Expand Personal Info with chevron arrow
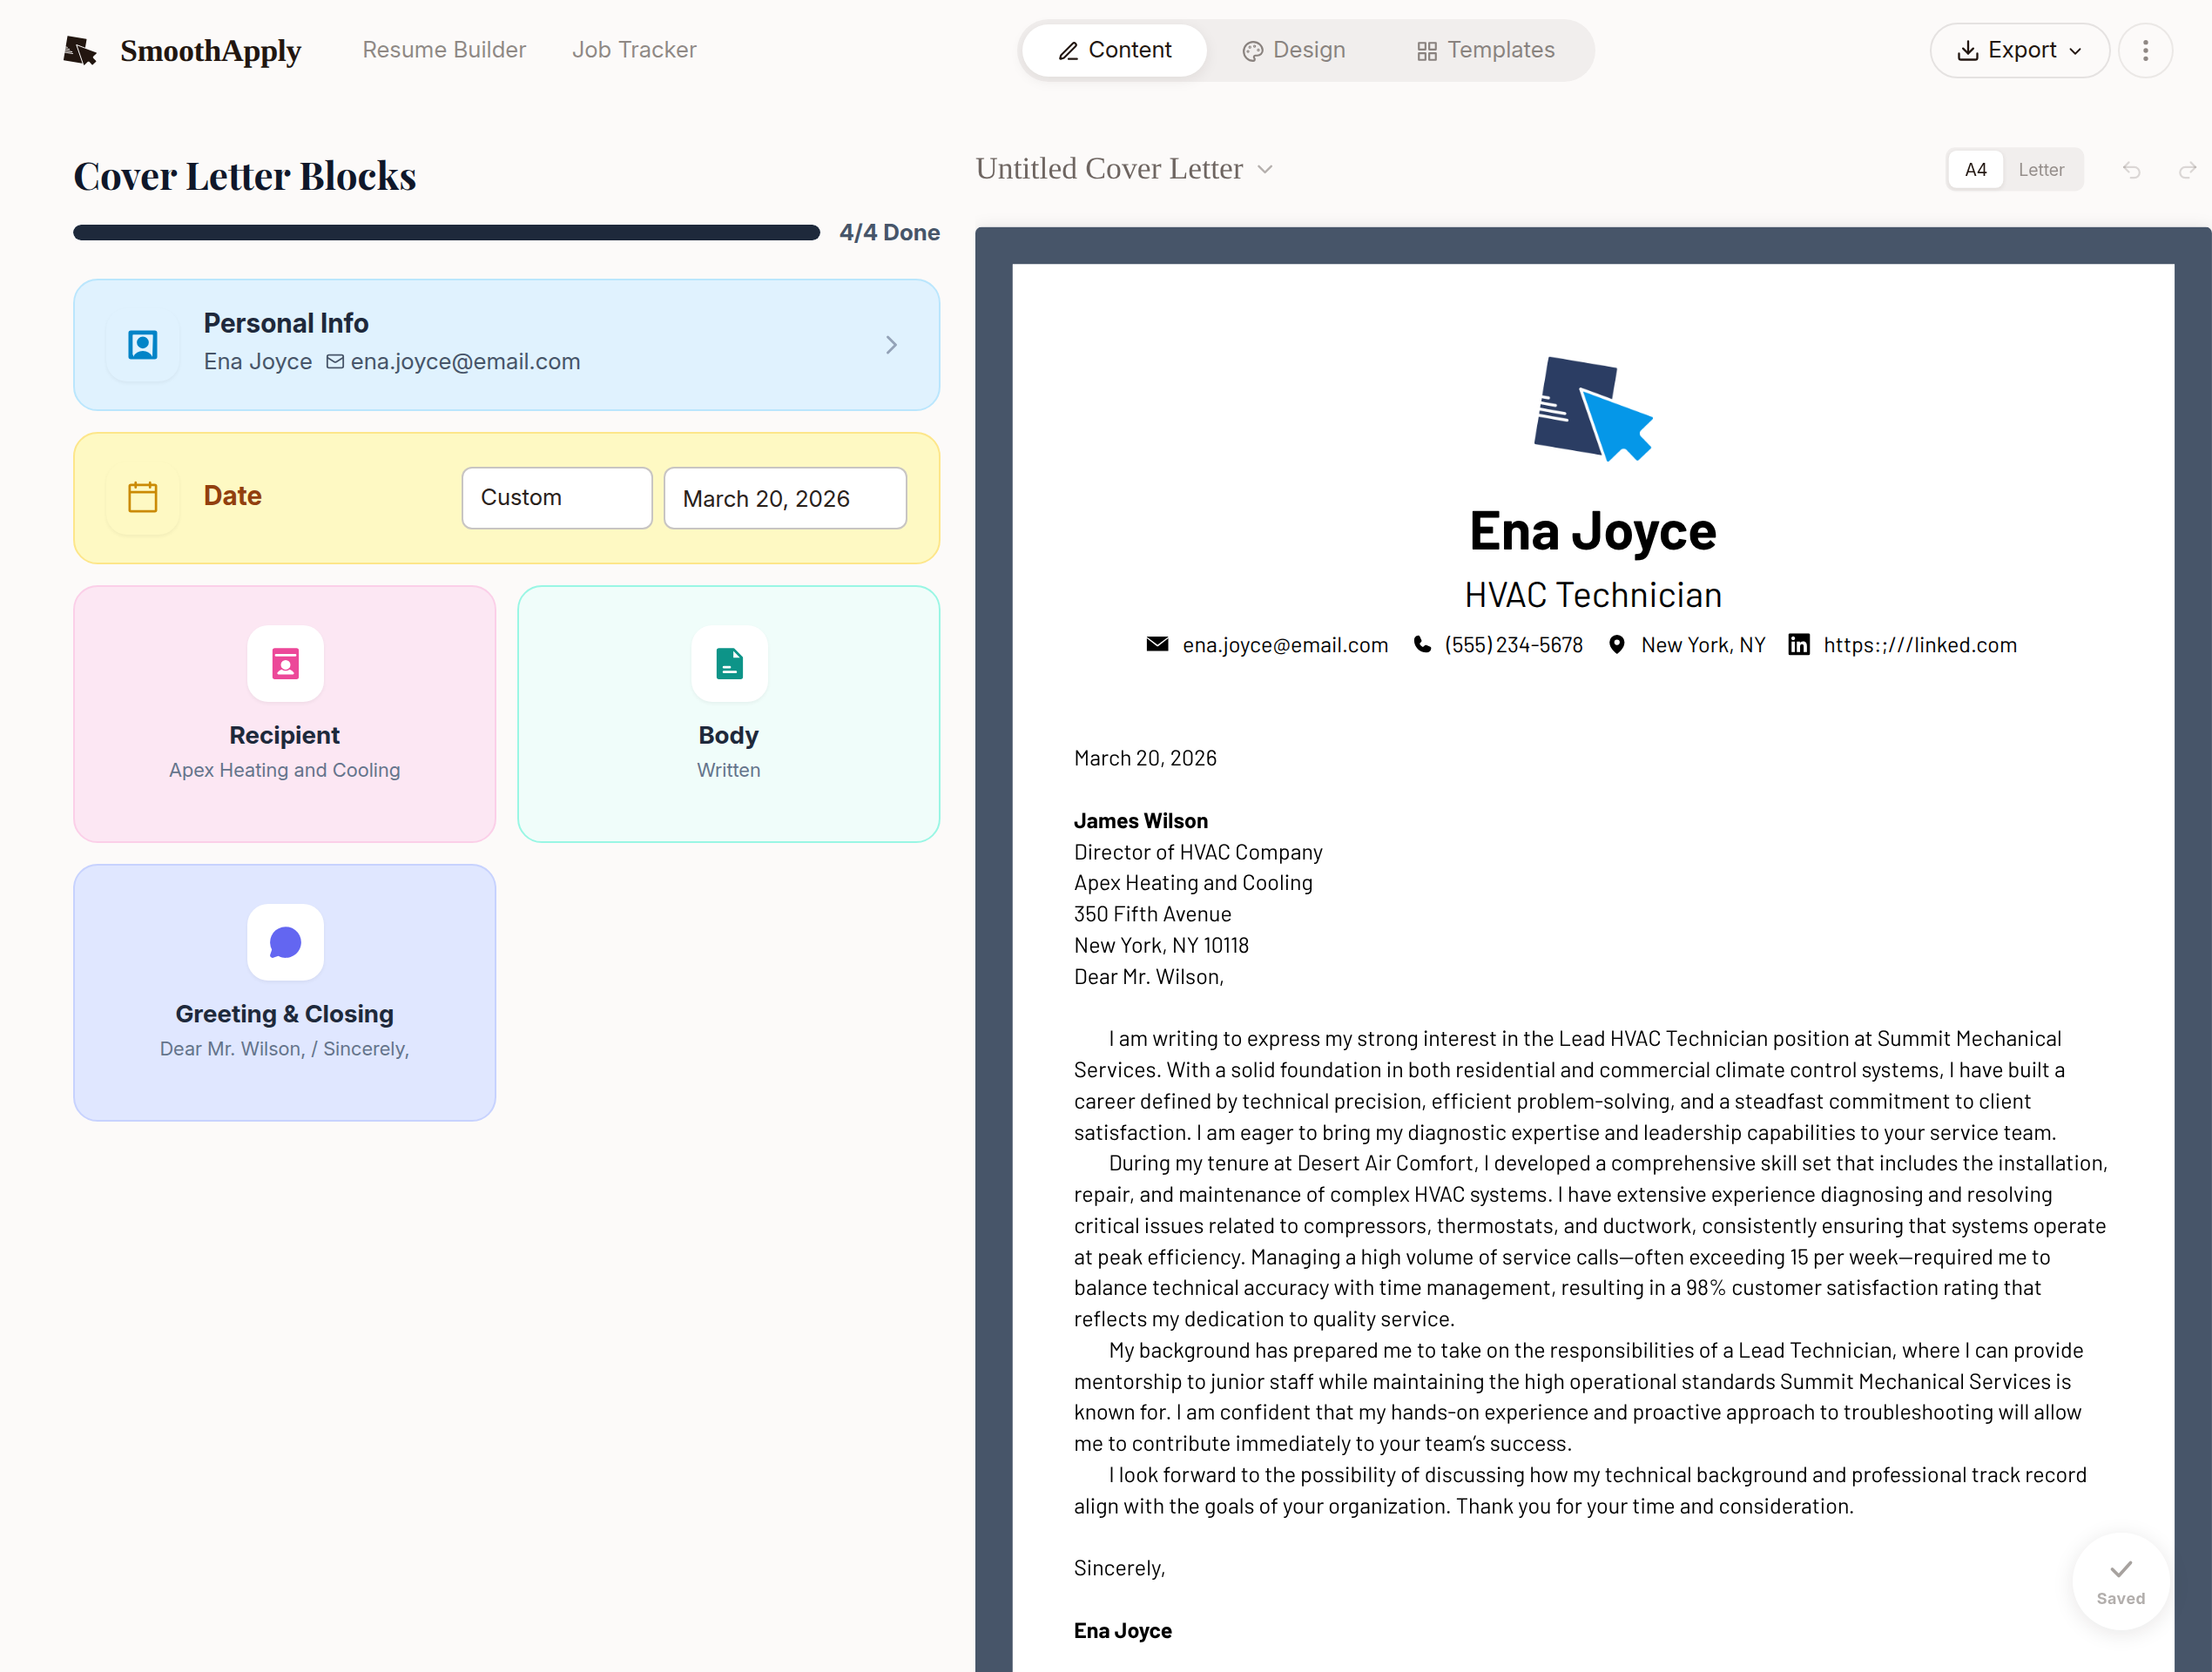 coord(891,345)
